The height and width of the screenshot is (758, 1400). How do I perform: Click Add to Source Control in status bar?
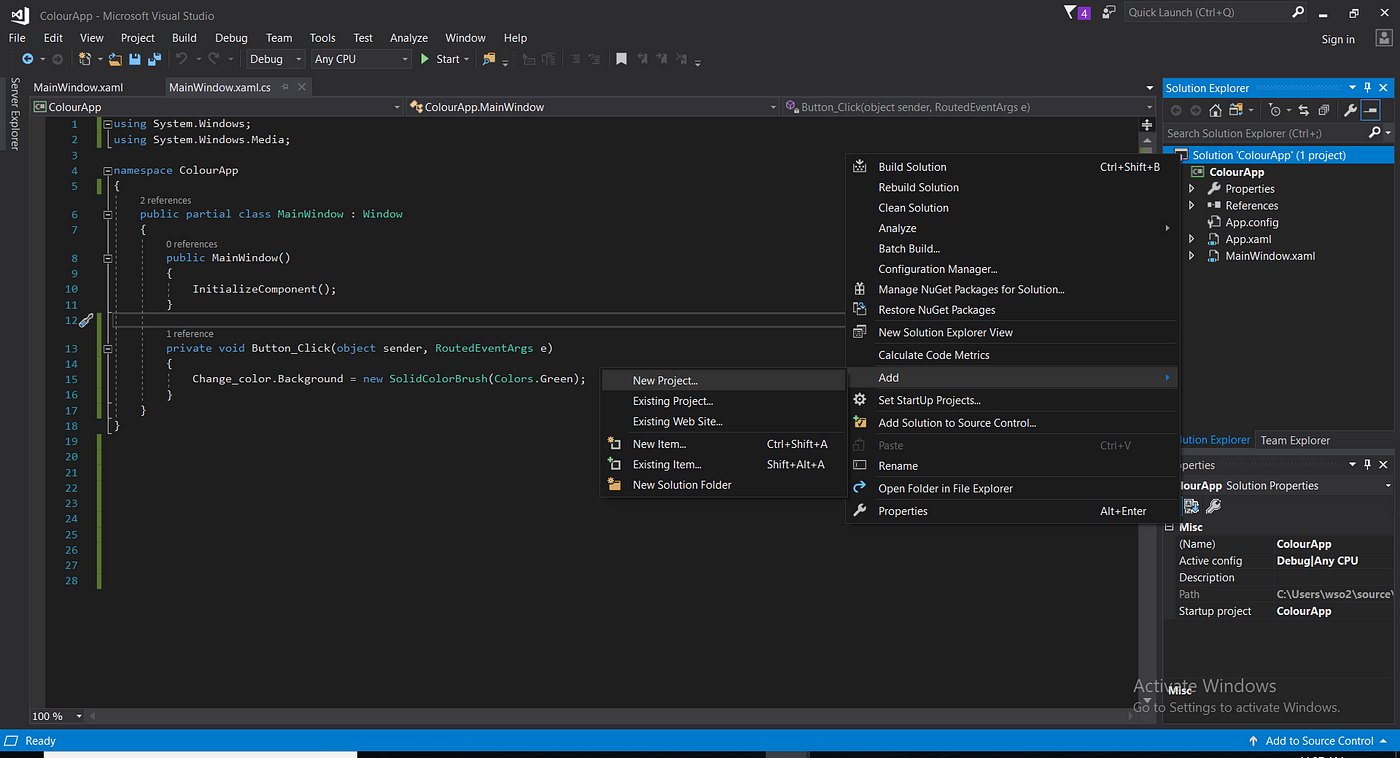[x=1318, y=741]
